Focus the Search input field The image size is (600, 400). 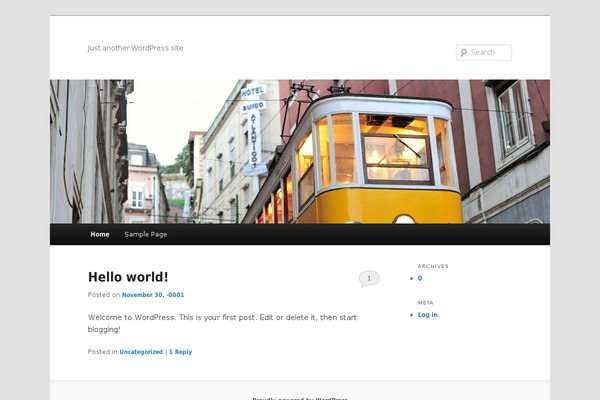coord(484,52)
